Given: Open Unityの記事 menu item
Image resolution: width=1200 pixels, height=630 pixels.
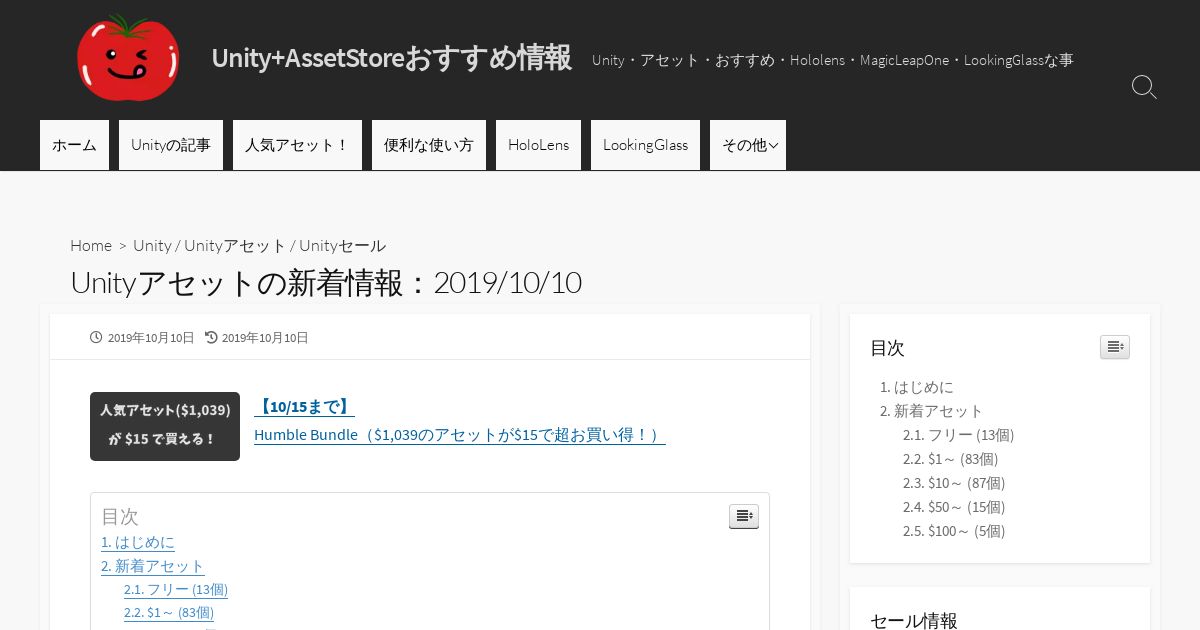Looking at the screenshot, I should pyautogui.click(x=171, y=145).
